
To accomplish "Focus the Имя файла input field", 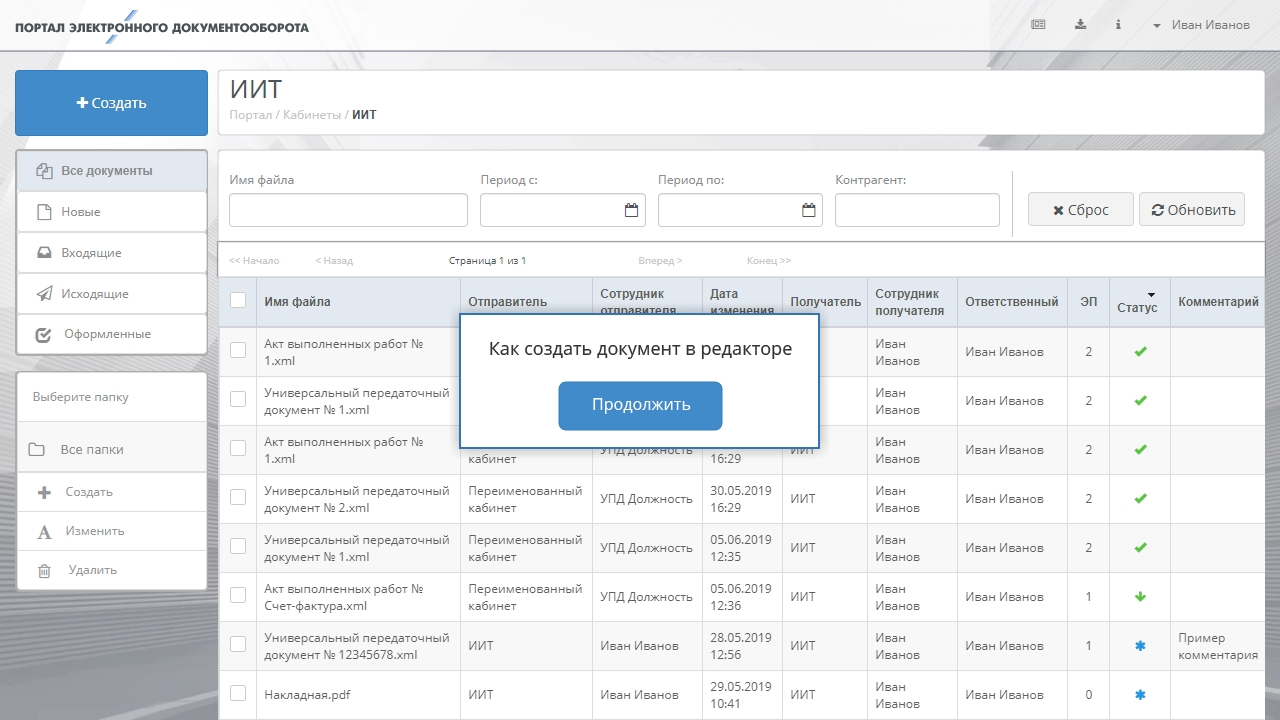I will 348,210.
